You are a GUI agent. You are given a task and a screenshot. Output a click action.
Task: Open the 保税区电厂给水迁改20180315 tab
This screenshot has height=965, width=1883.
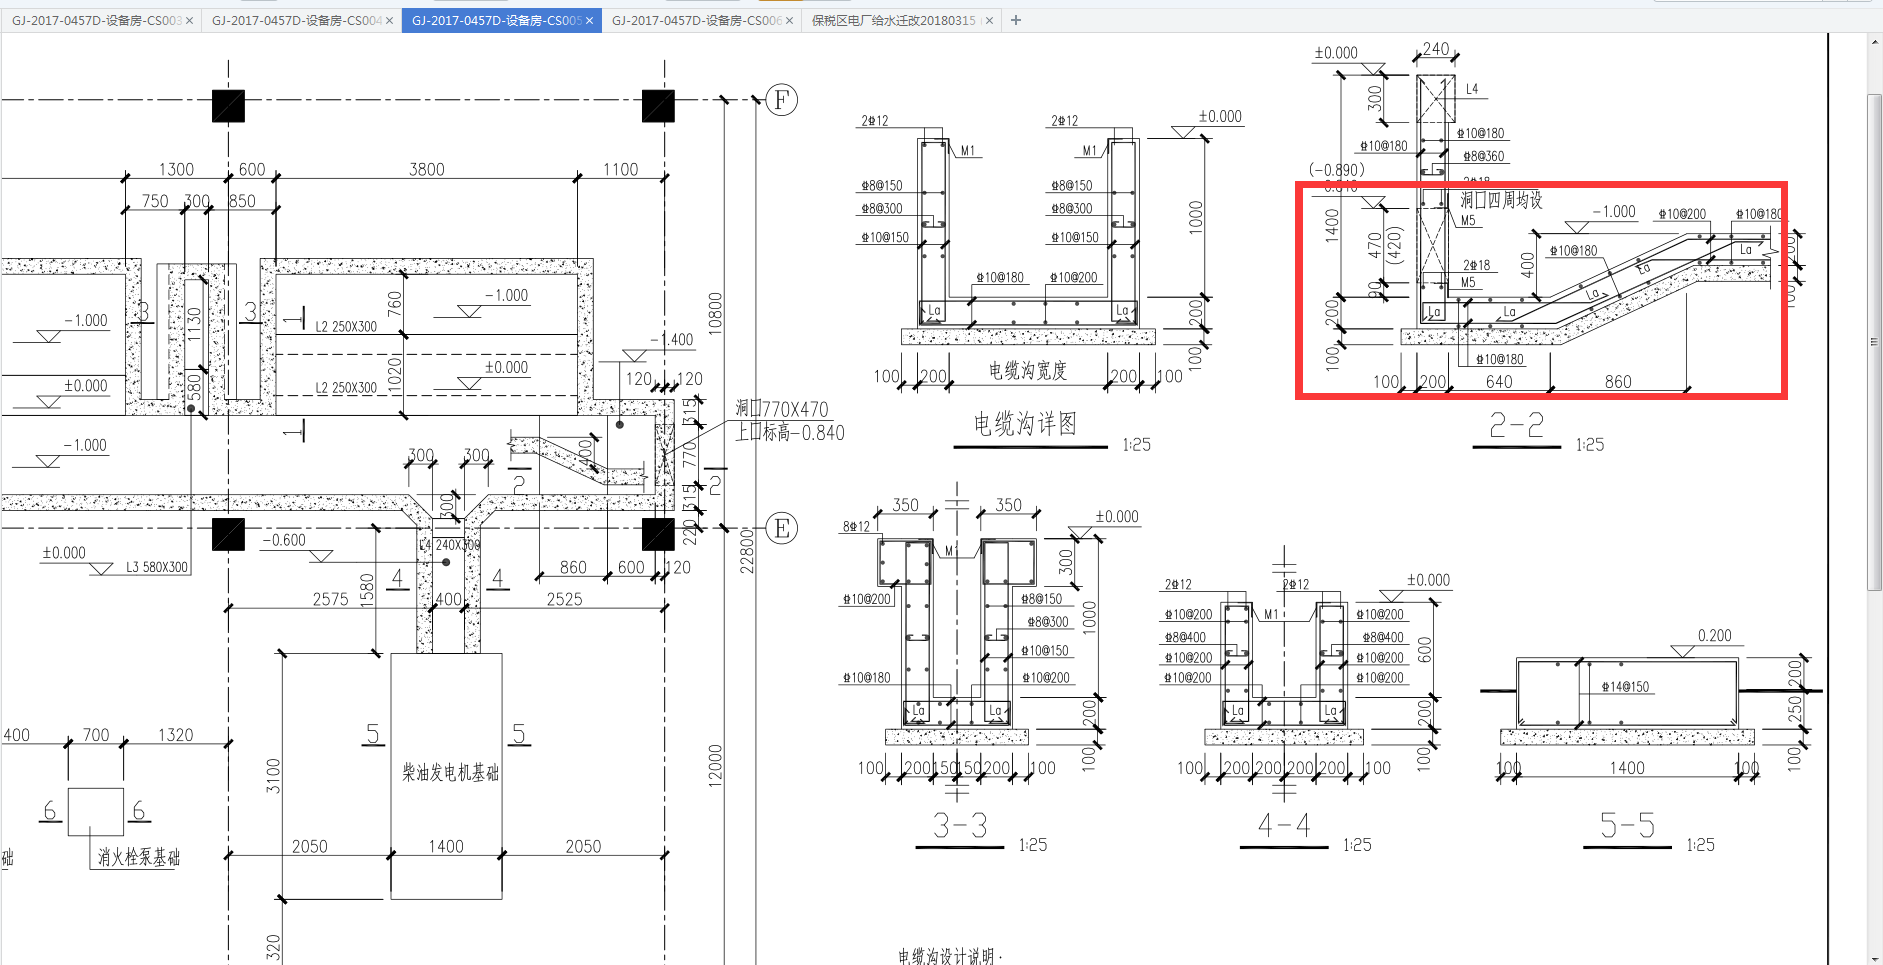(895, 20)
